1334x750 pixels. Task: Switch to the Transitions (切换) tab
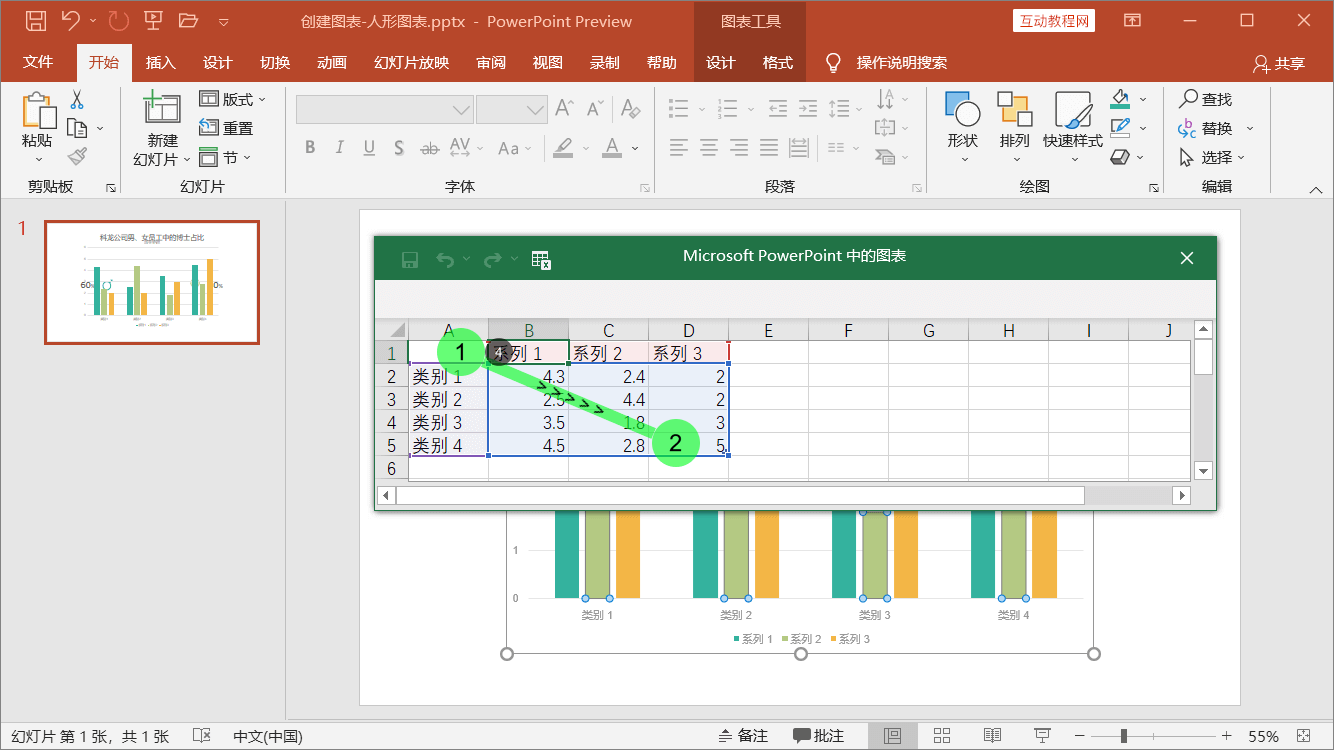coord(275,62)
